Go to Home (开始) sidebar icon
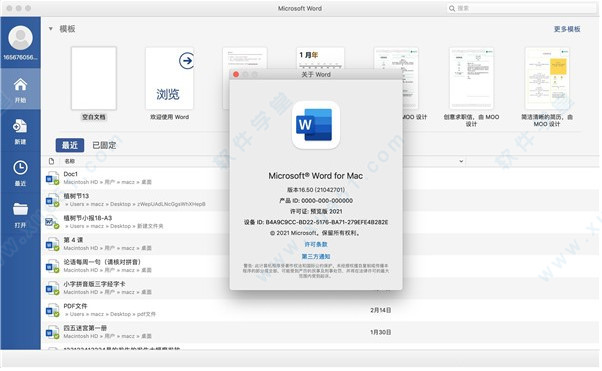 click(x=20, y=84)
